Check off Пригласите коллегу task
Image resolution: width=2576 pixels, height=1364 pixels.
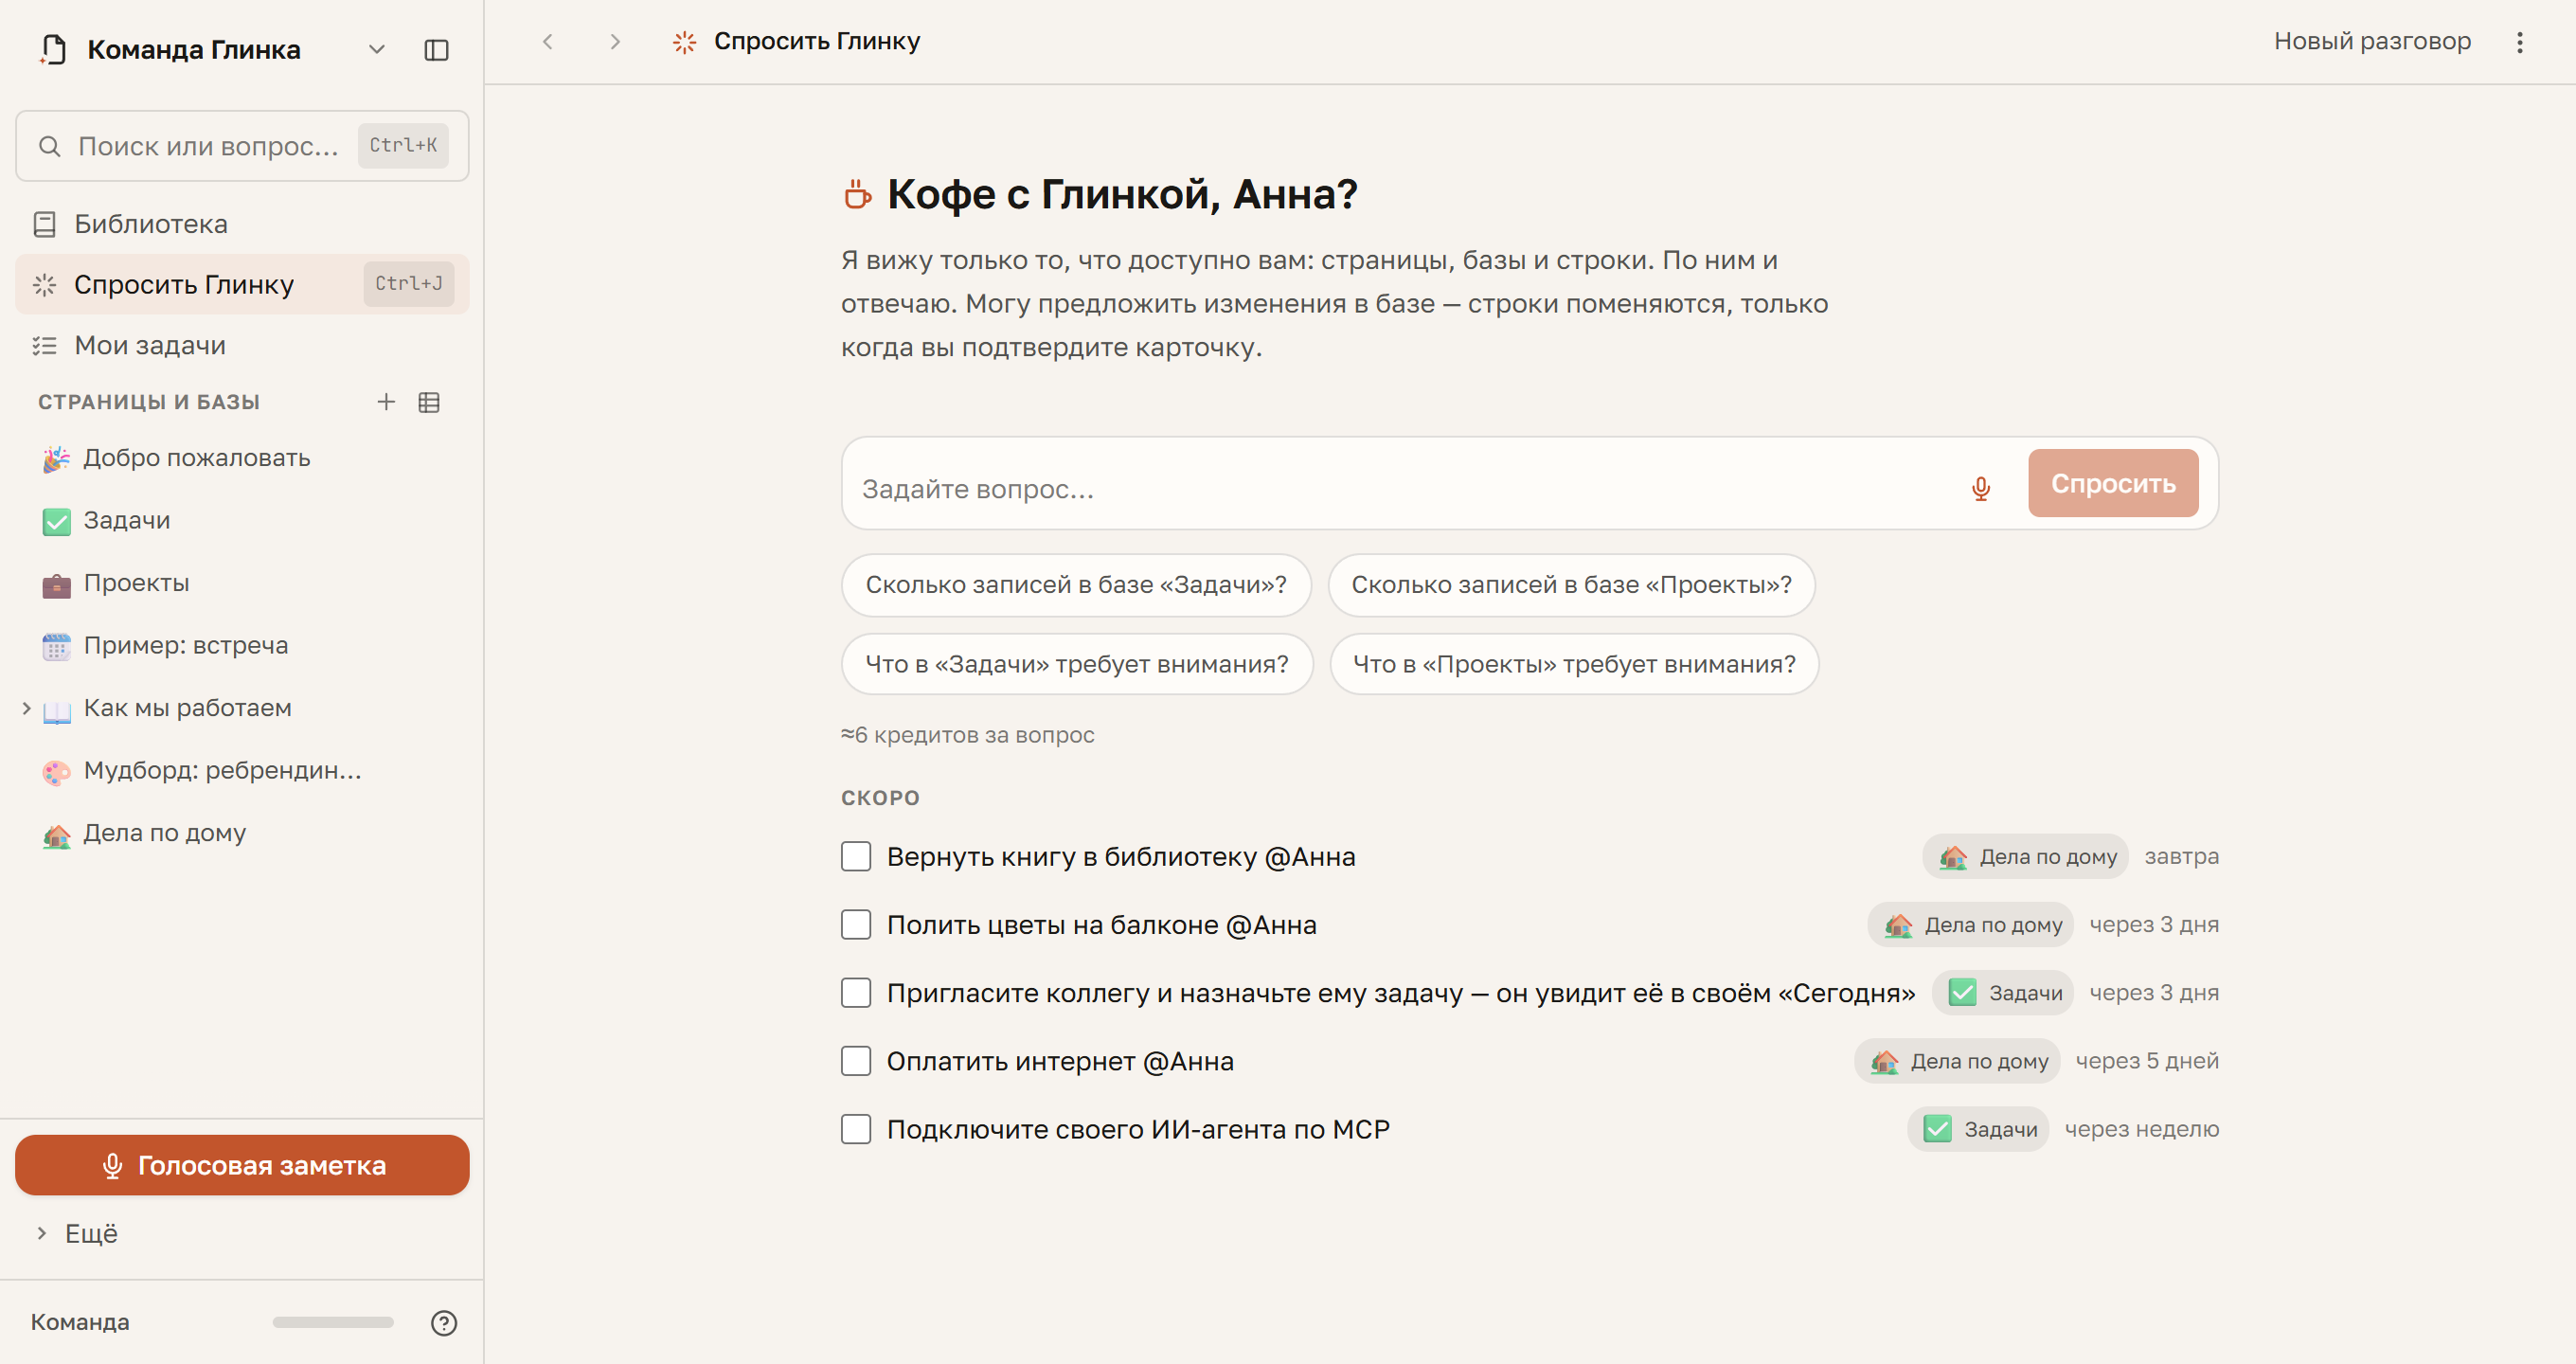click(x=856, y=992)
